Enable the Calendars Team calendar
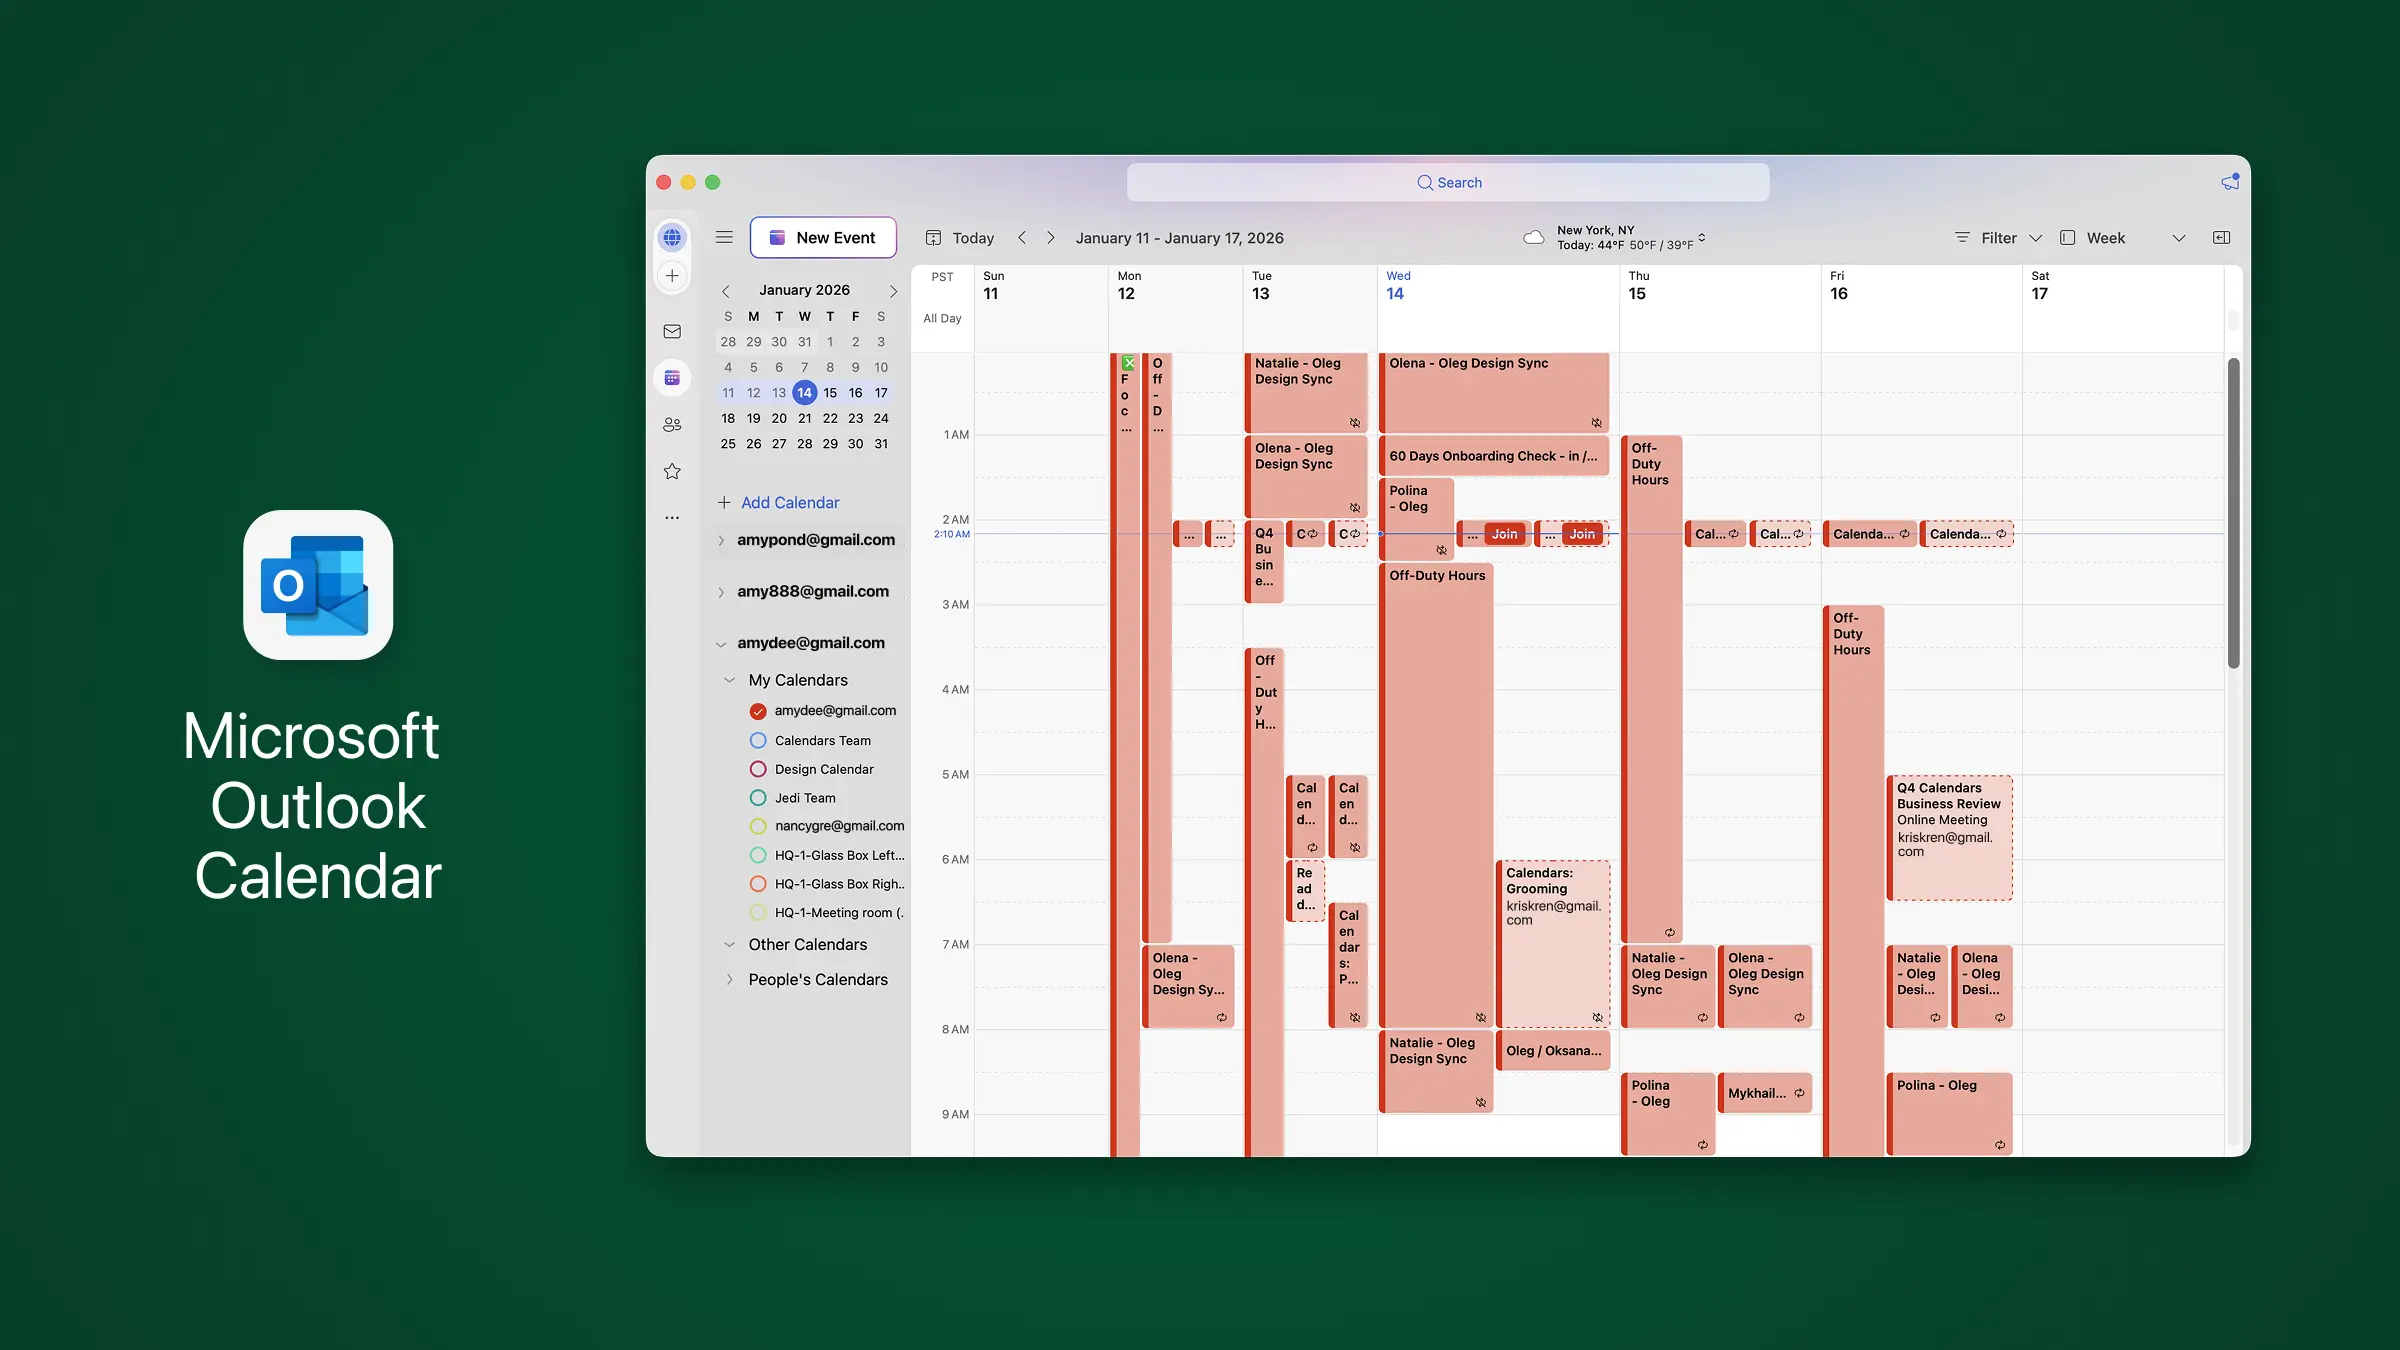The height and width of the screenshot is (1350, 2400). pyautogui.click(x=757, y=741)
